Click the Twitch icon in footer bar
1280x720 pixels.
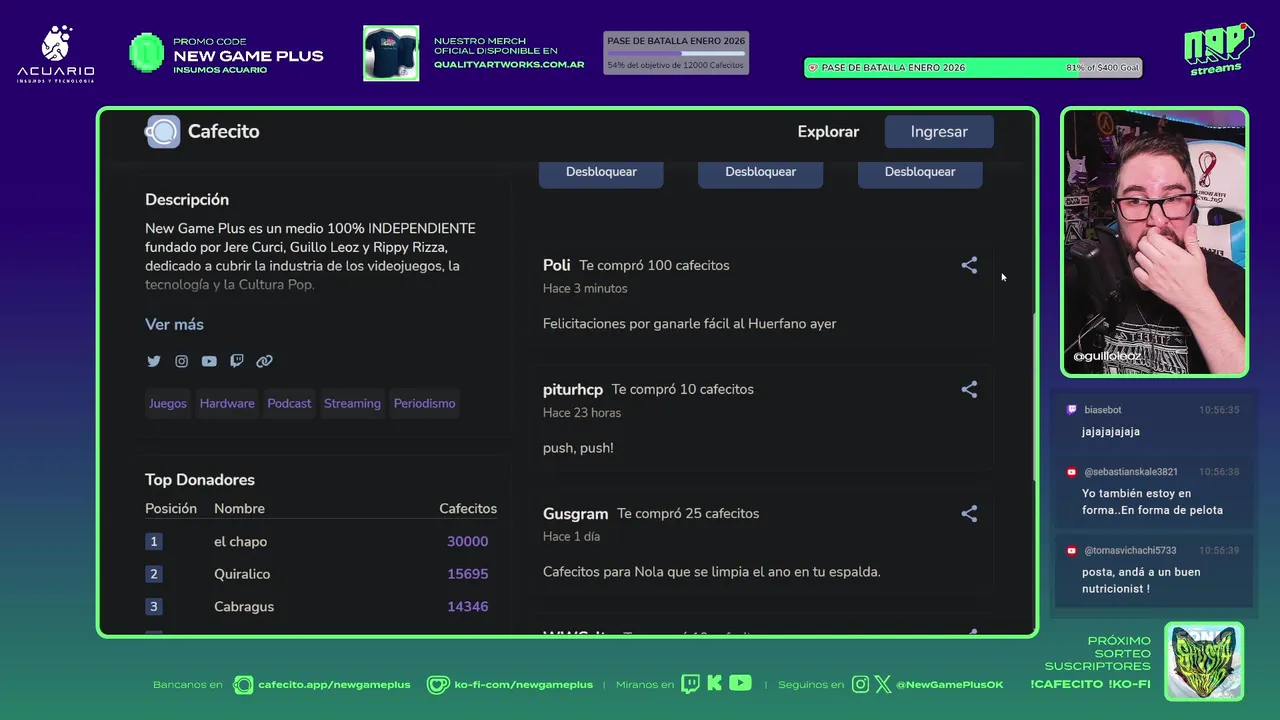(x=690, y=684)
